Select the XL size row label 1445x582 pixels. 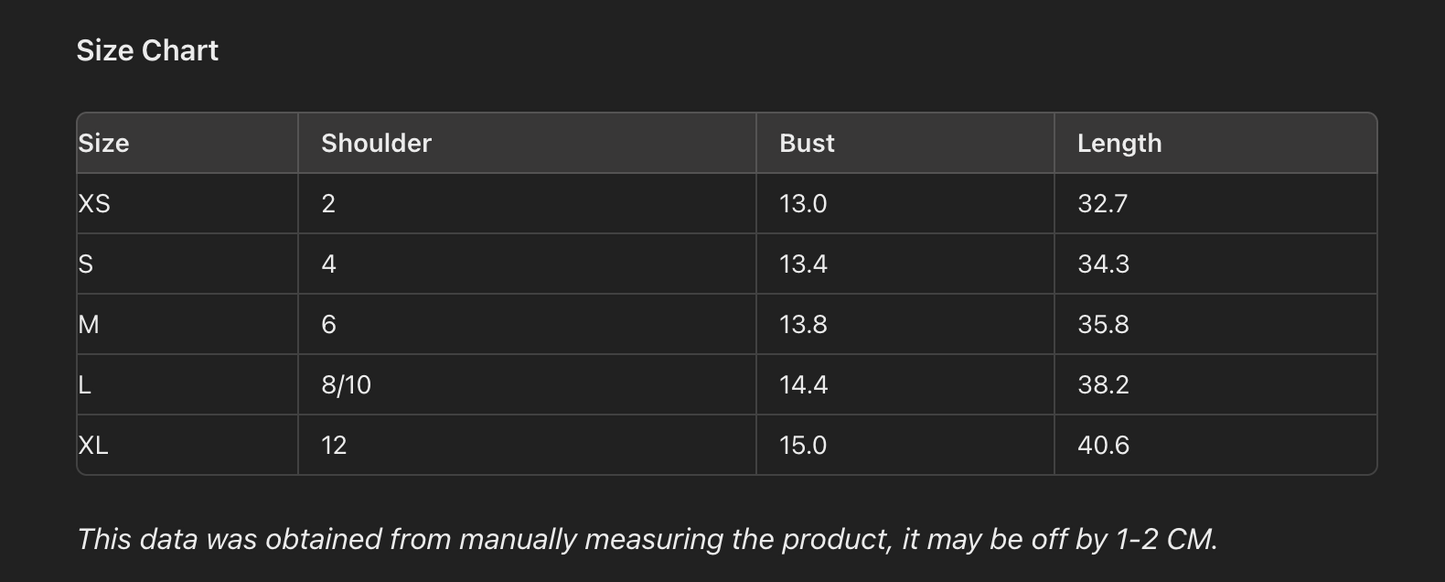coord(94,445)
